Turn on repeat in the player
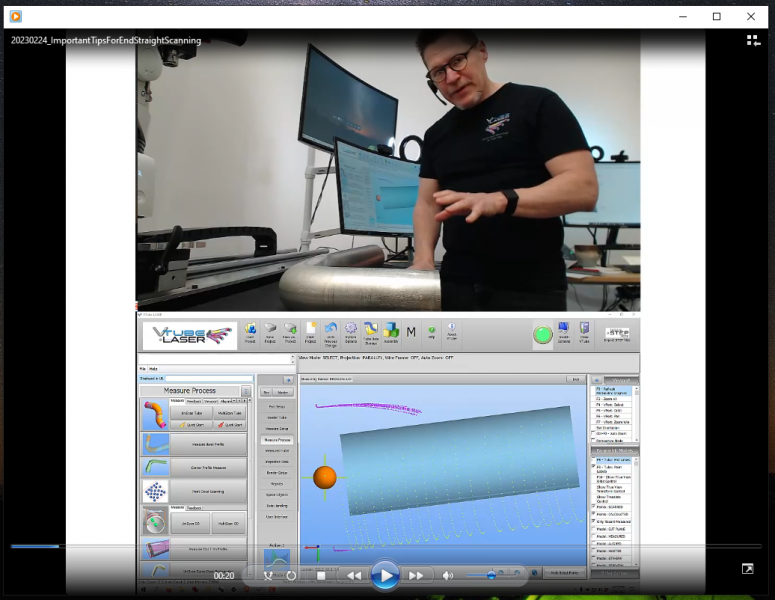 tap(291, 576)
